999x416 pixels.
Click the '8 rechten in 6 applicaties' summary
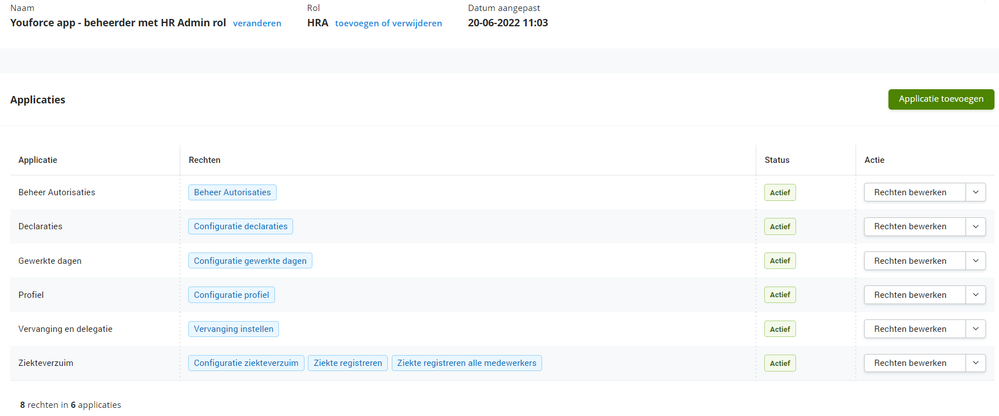click(70, 405)
